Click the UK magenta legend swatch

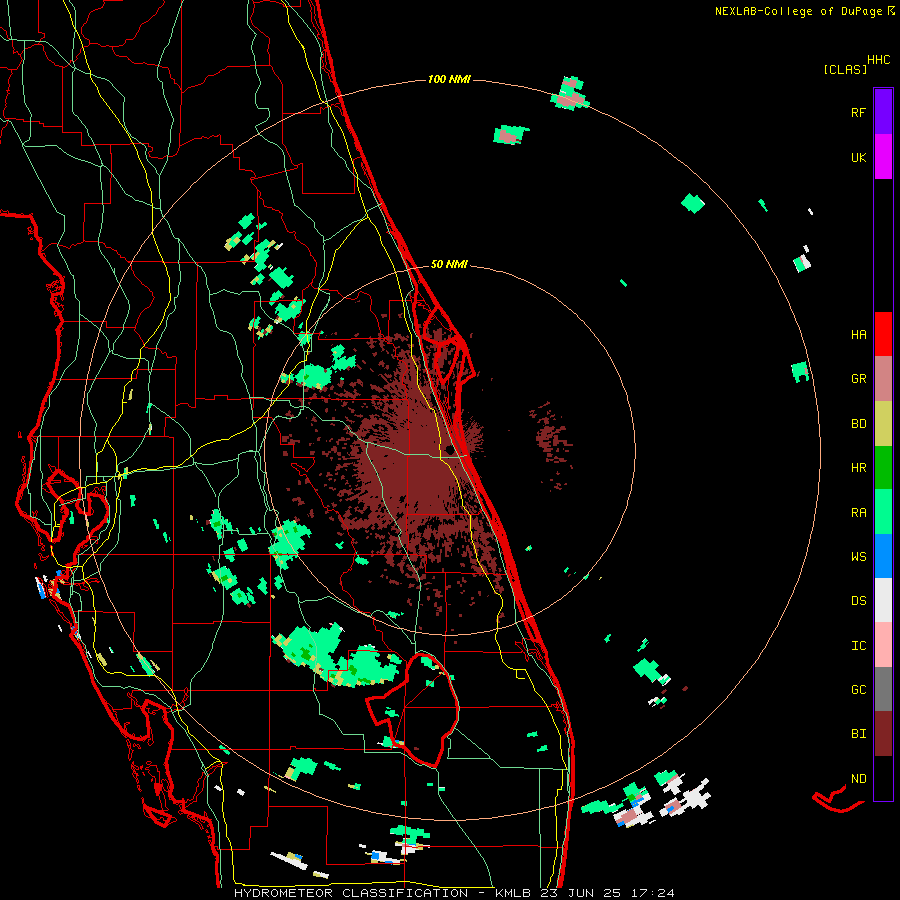[883, 157]
